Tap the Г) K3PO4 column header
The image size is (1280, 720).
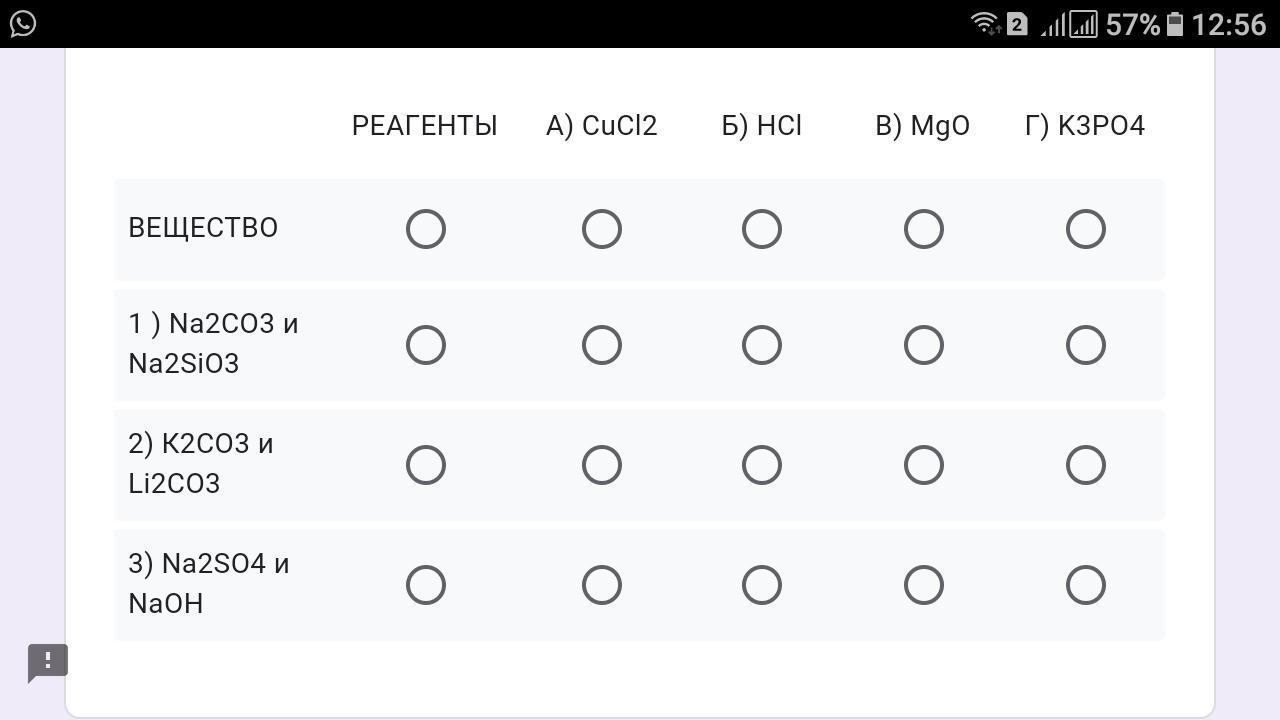(1085, 126)
